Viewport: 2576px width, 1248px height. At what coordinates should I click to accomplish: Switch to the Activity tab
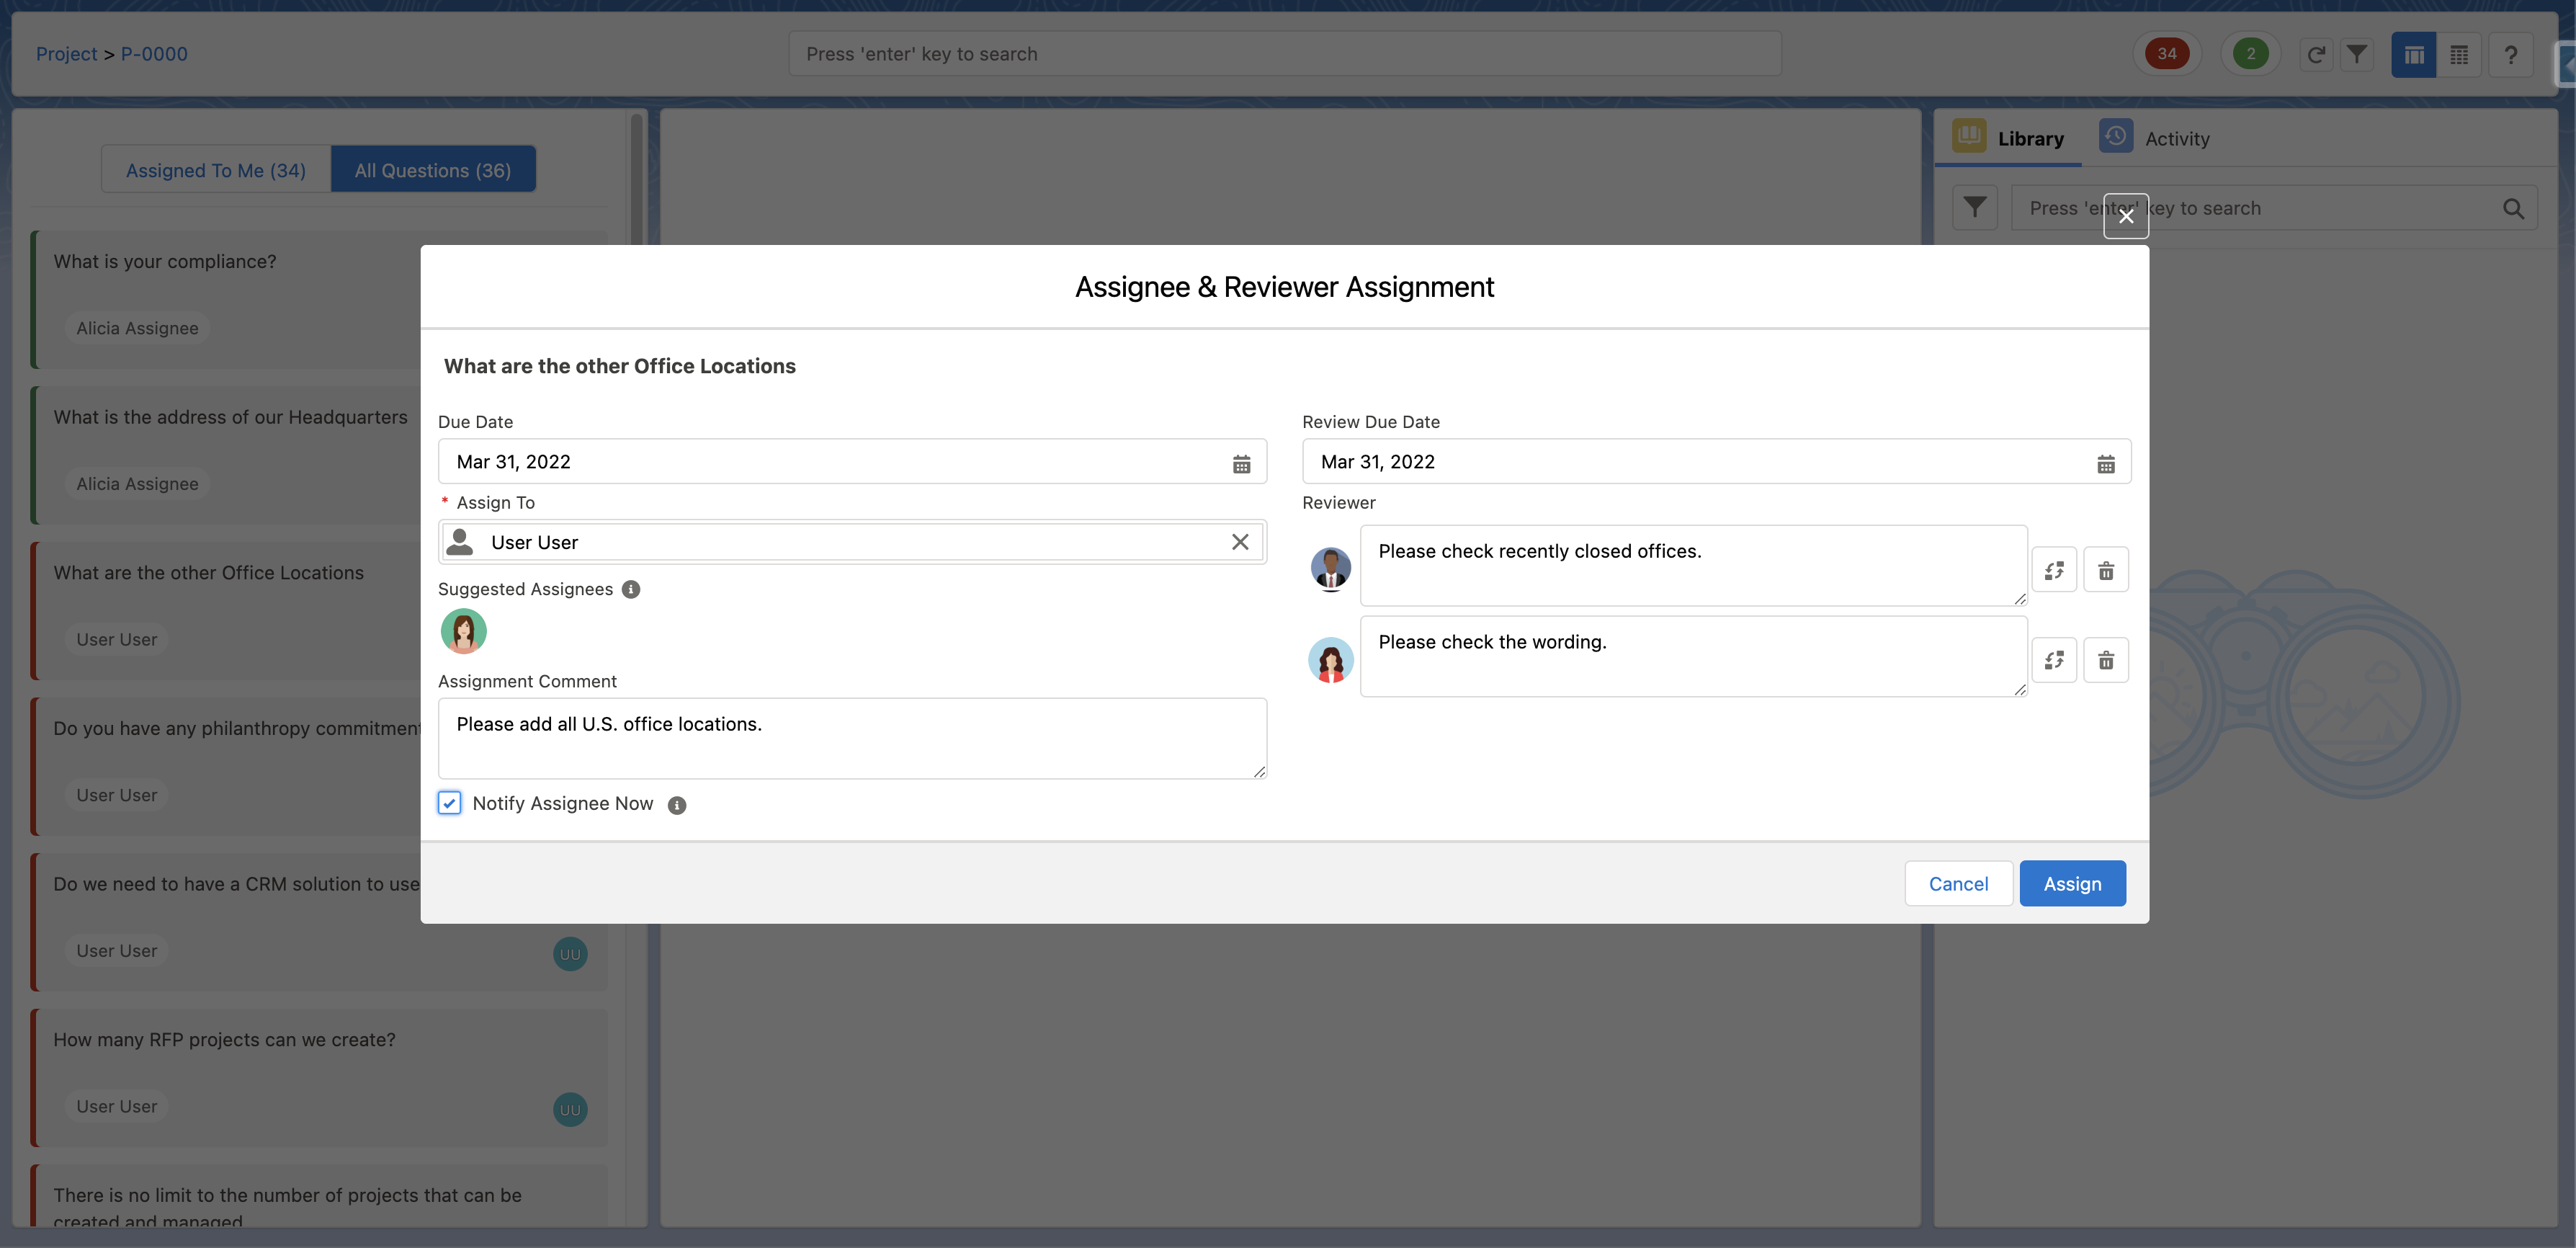point(2154,138)
